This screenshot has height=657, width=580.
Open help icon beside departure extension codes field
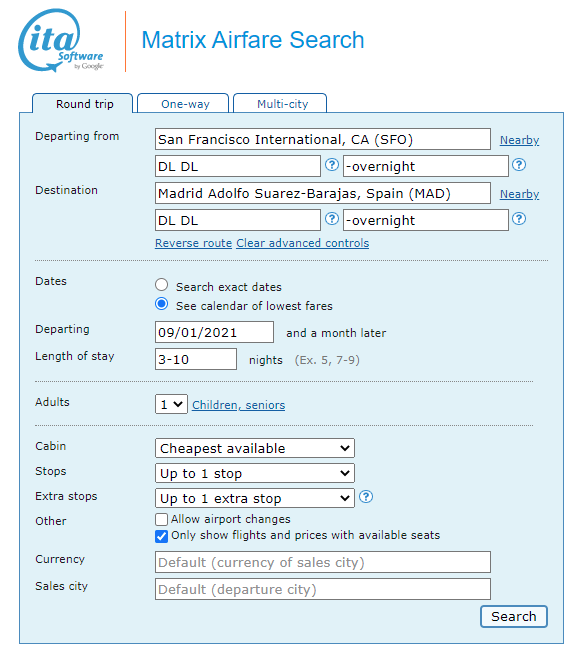tap(519, 165)
